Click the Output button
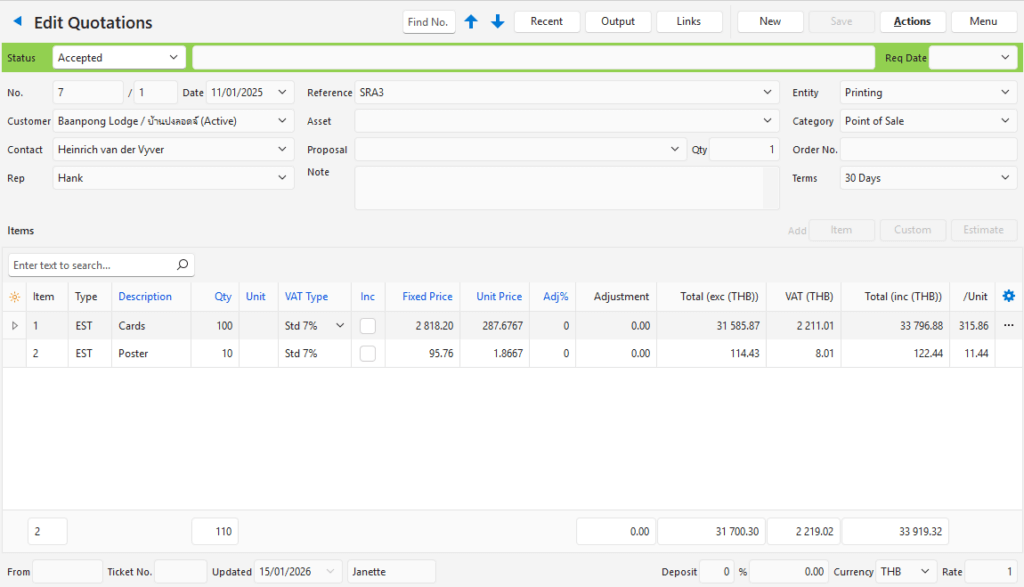 click(618, 22)
